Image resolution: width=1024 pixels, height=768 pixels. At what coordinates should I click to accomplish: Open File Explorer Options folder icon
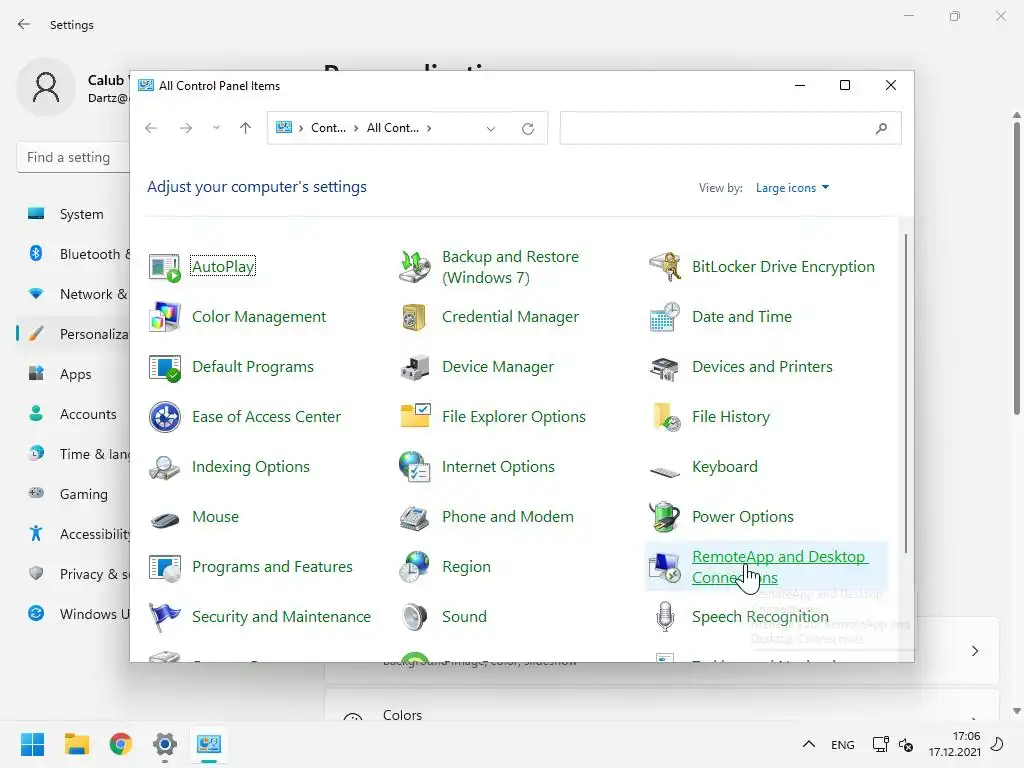[x=415, y=415]
